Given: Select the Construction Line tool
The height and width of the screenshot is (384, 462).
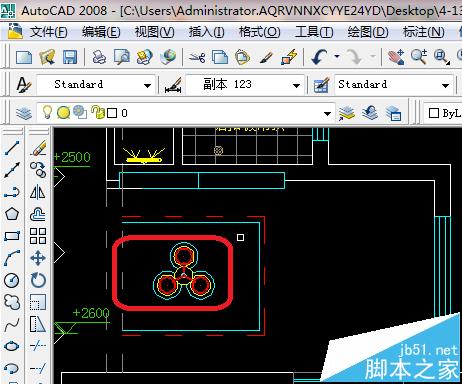Looking at the screenshot, I should coord(12,170).
